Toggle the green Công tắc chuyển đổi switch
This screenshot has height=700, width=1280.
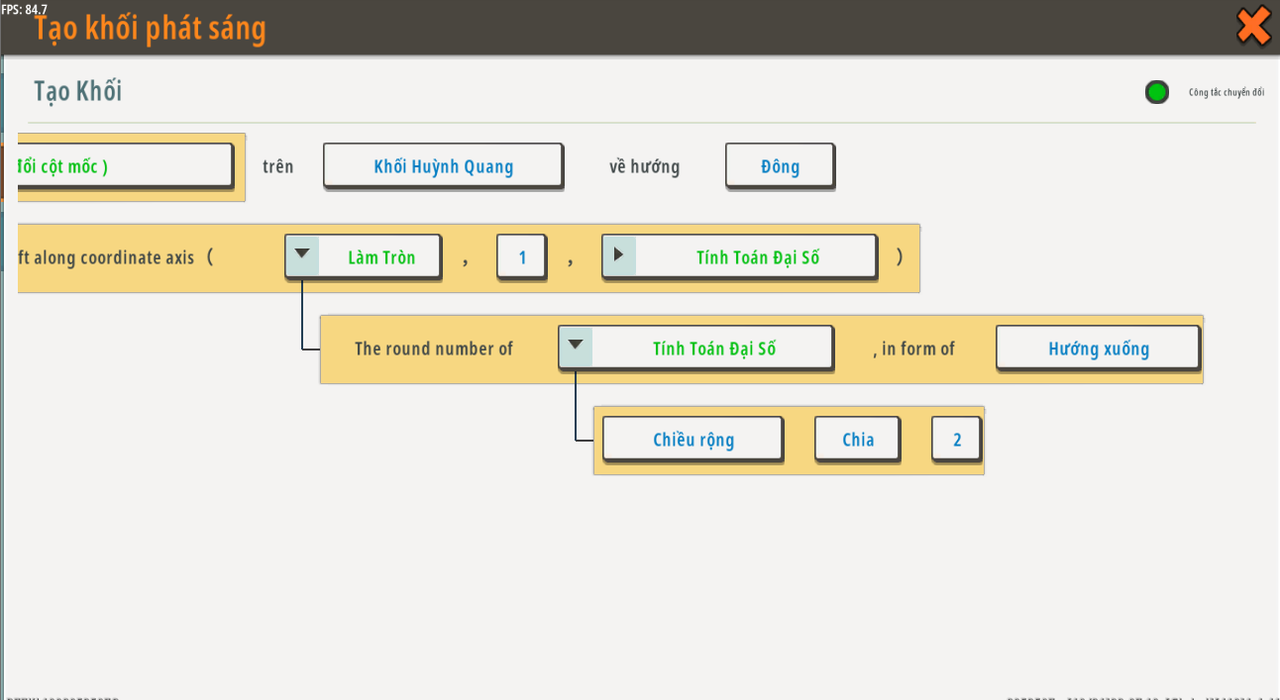[x=1157, y=92]
